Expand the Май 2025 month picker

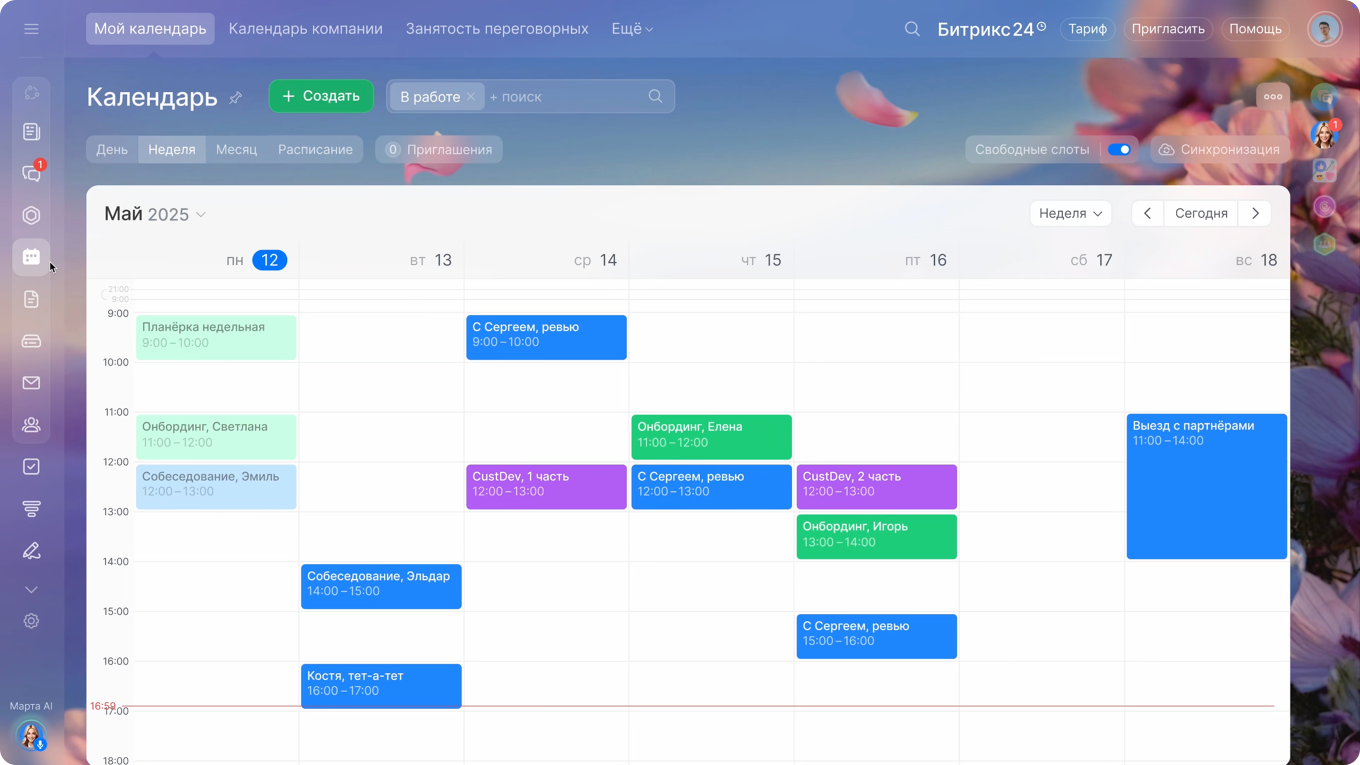click(201, 215)
